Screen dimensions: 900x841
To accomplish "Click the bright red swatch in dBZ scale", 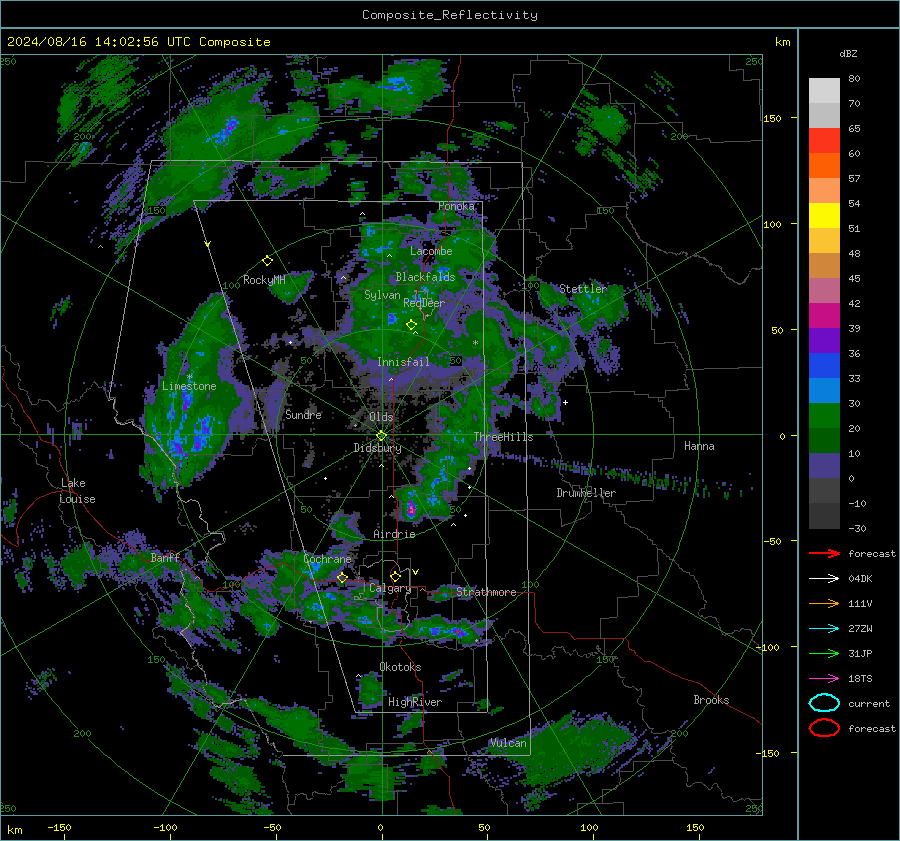I will 824,141.
